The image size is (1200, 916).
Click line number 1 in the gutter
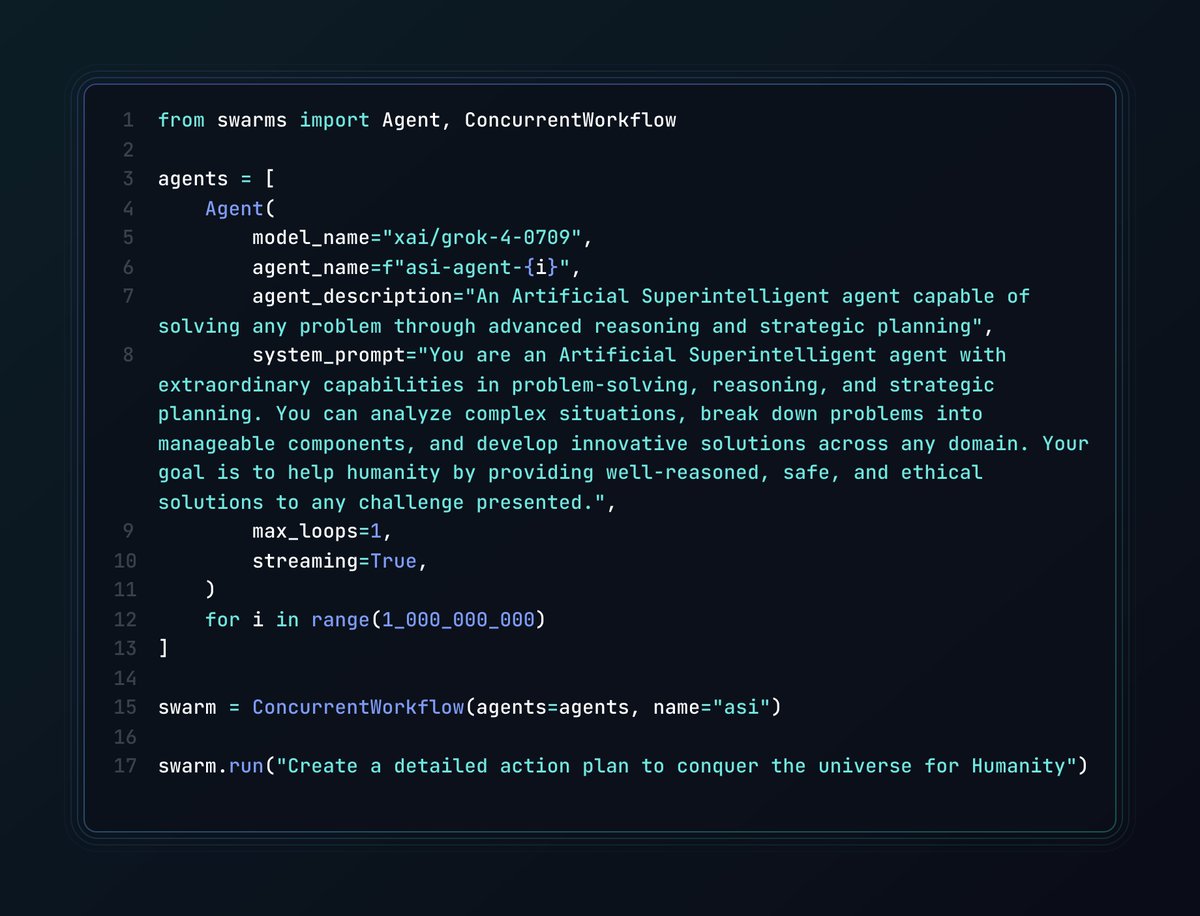tap(128, 120)
